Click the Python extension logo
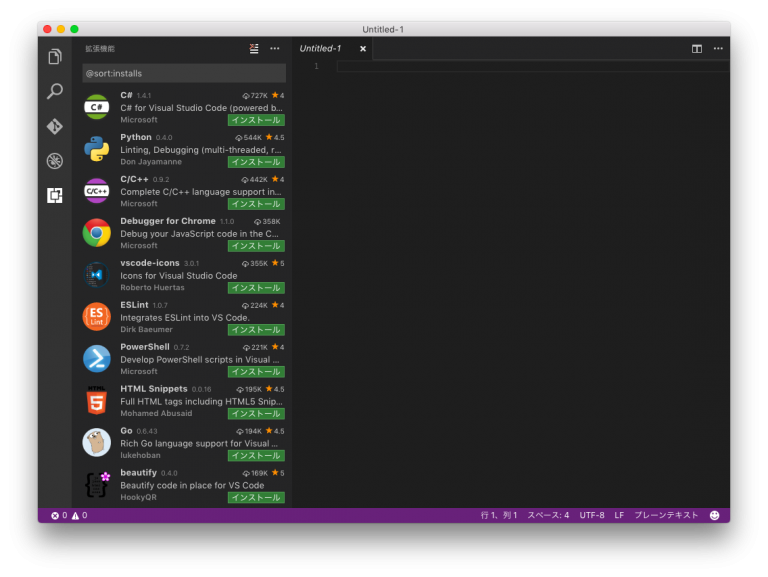 (x=96, y=149)
